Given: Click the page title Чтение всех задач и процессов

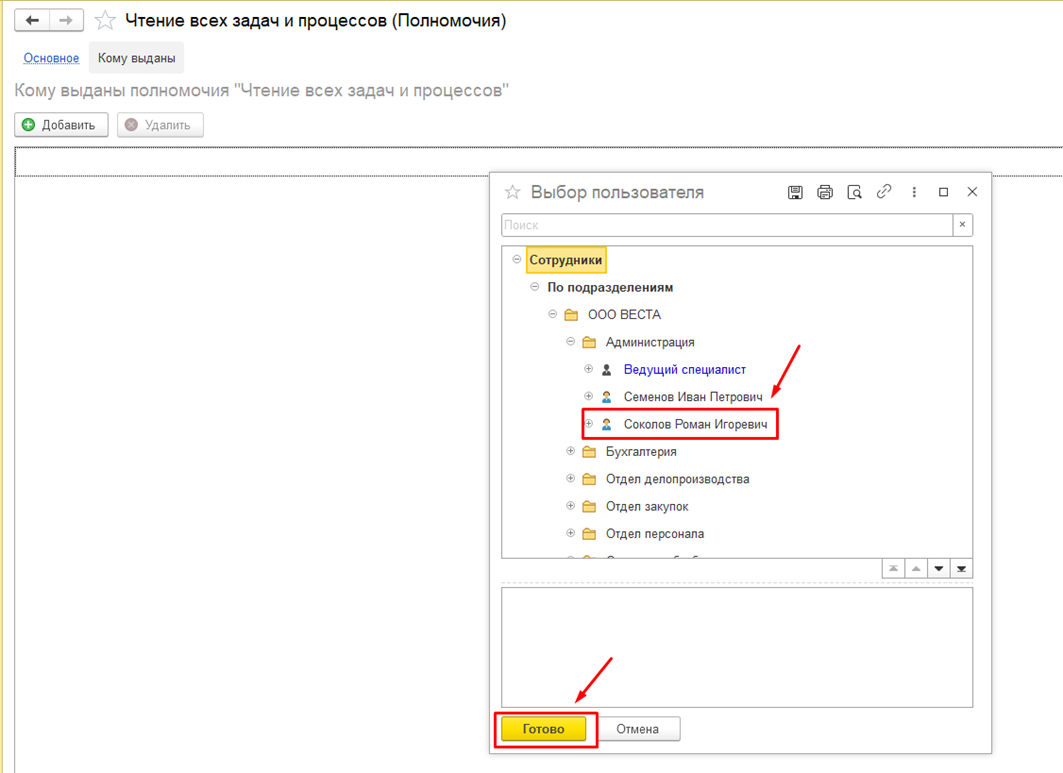Looking at the screenshot, I should 315,20.
